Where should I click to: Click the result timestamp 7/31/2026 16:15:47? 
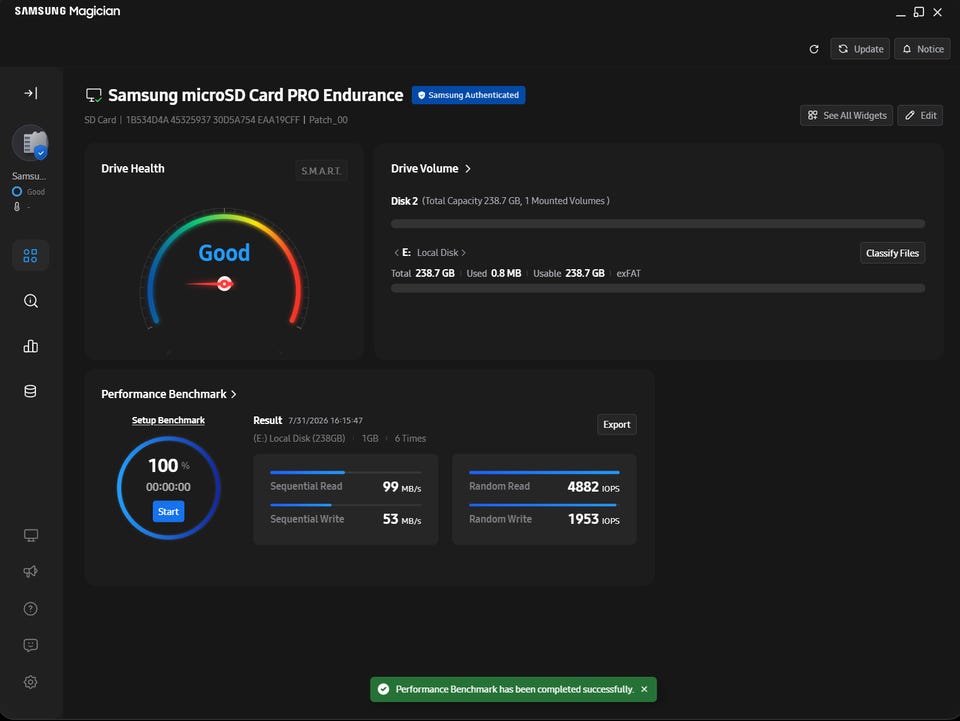[325, 420]
